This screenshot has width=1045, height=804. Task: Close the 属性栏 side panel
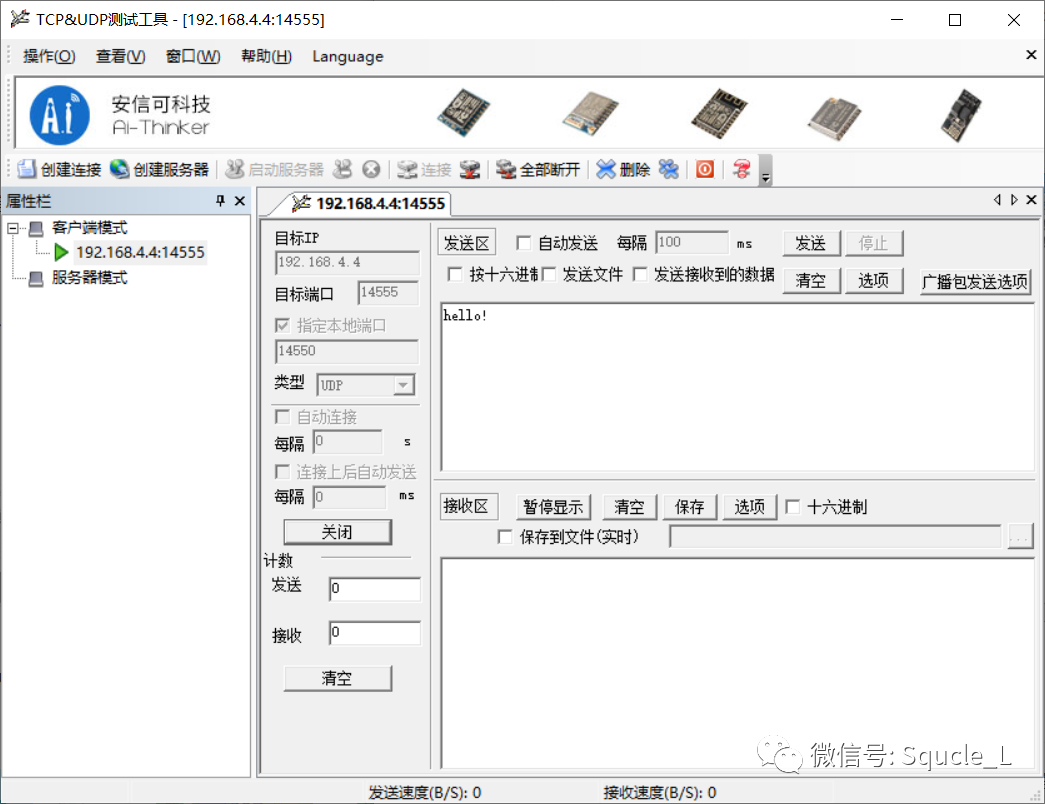click(x=240, y=201)
